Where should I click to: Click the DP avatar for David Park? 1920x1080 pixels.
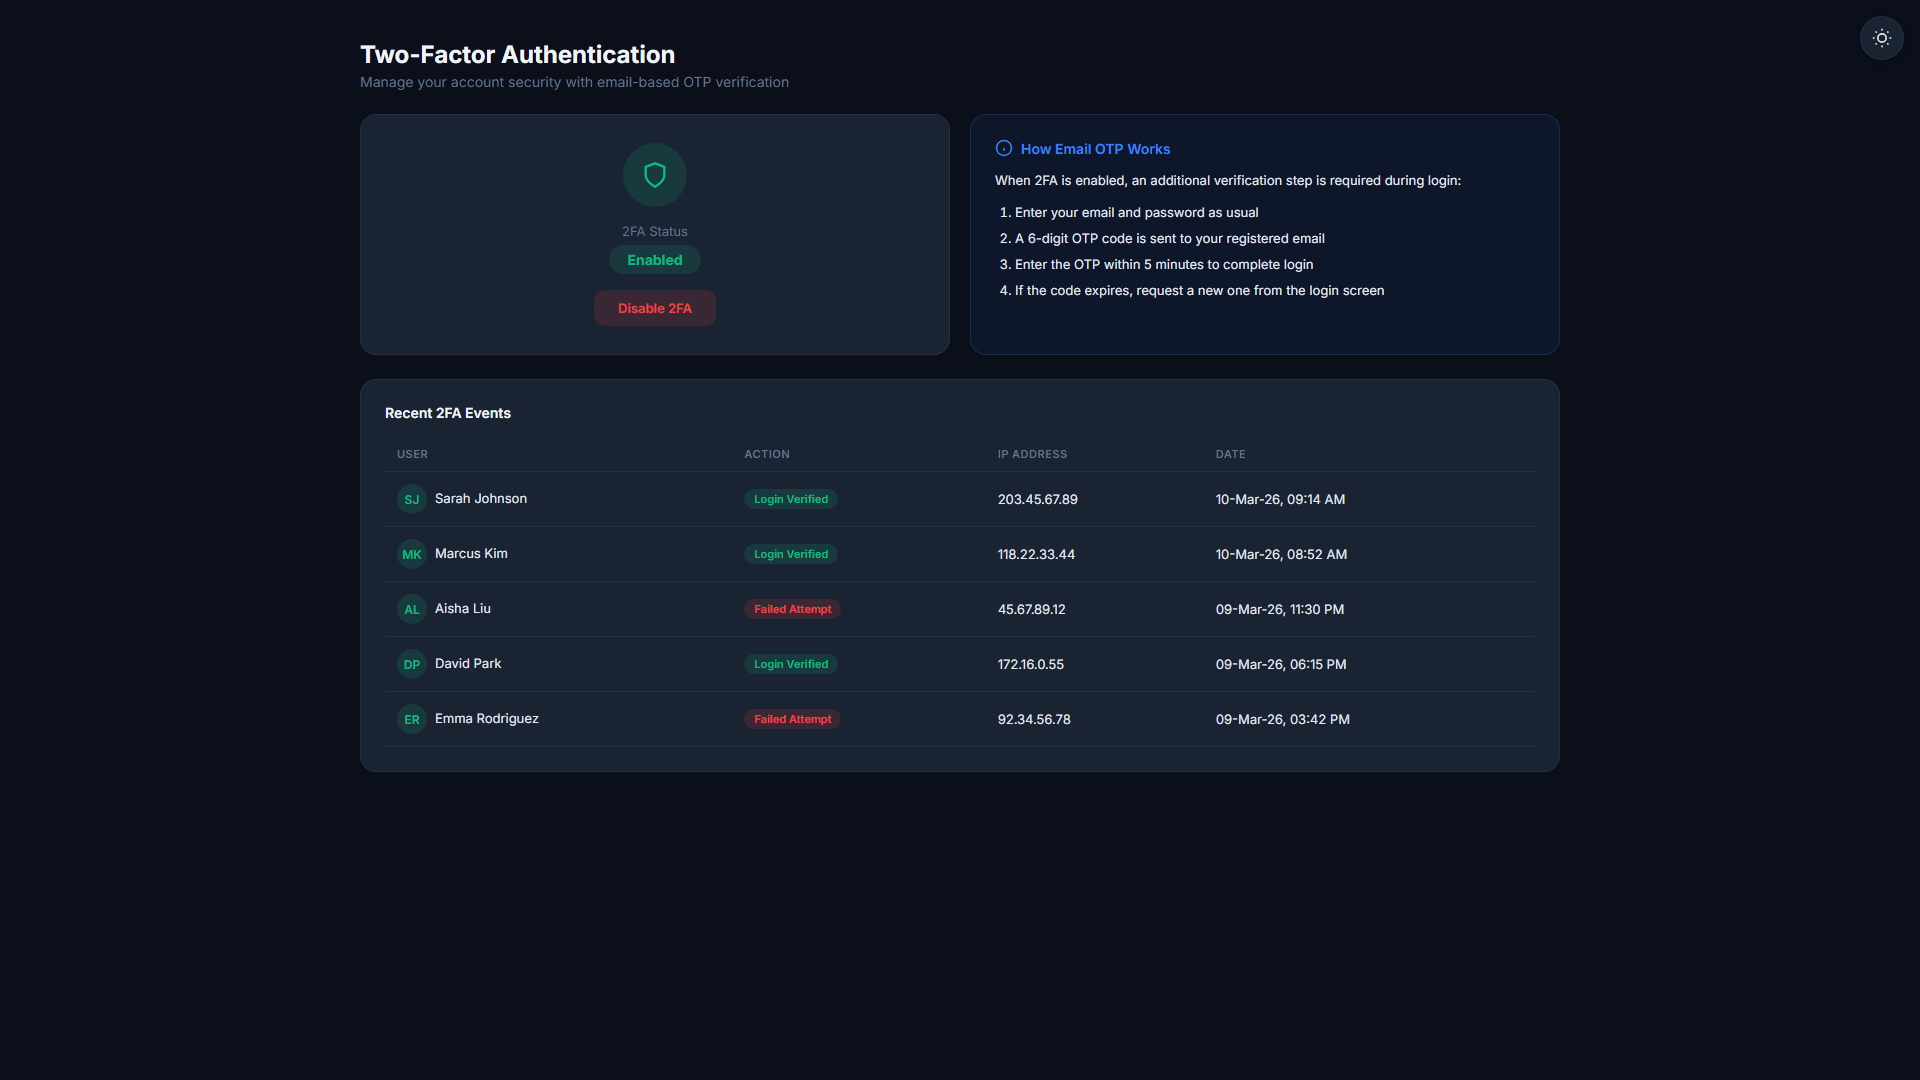click(412, 664)
